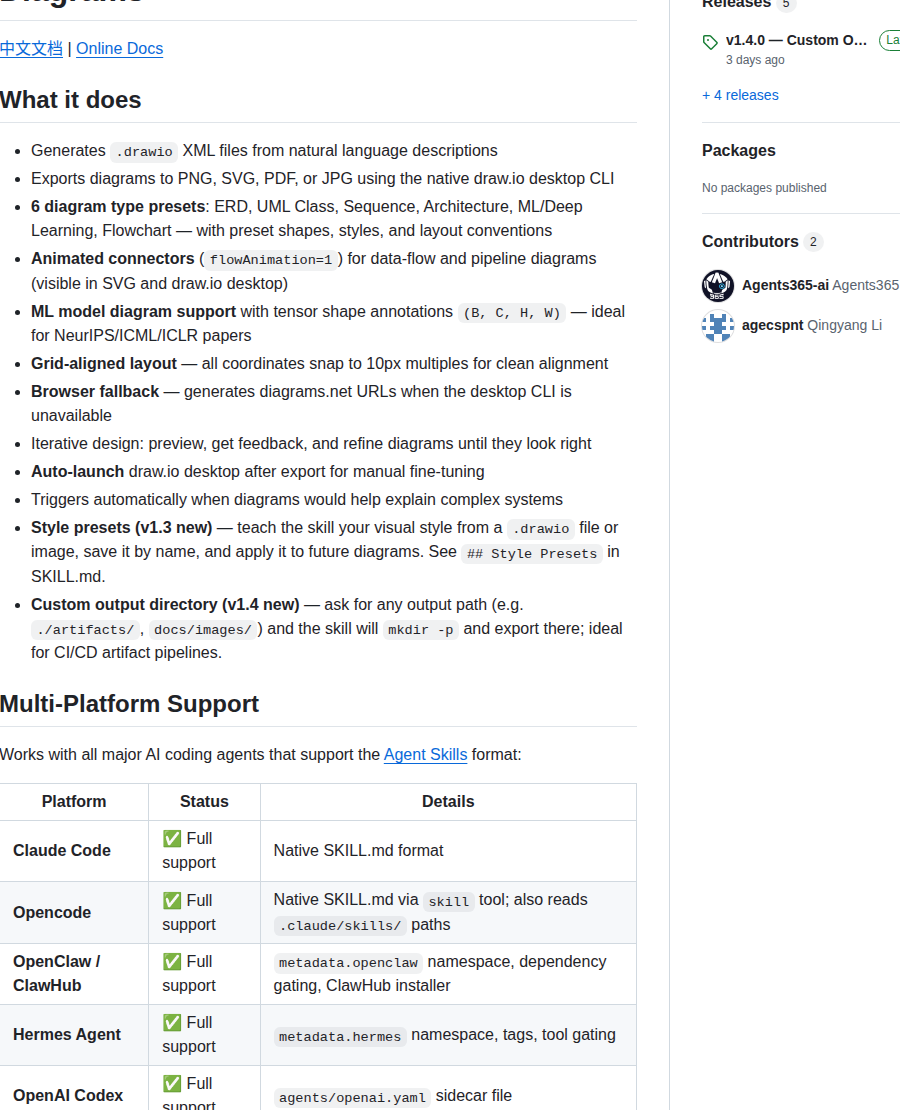
Task: Click the 3 days ago release date
Action: point(755,60)
